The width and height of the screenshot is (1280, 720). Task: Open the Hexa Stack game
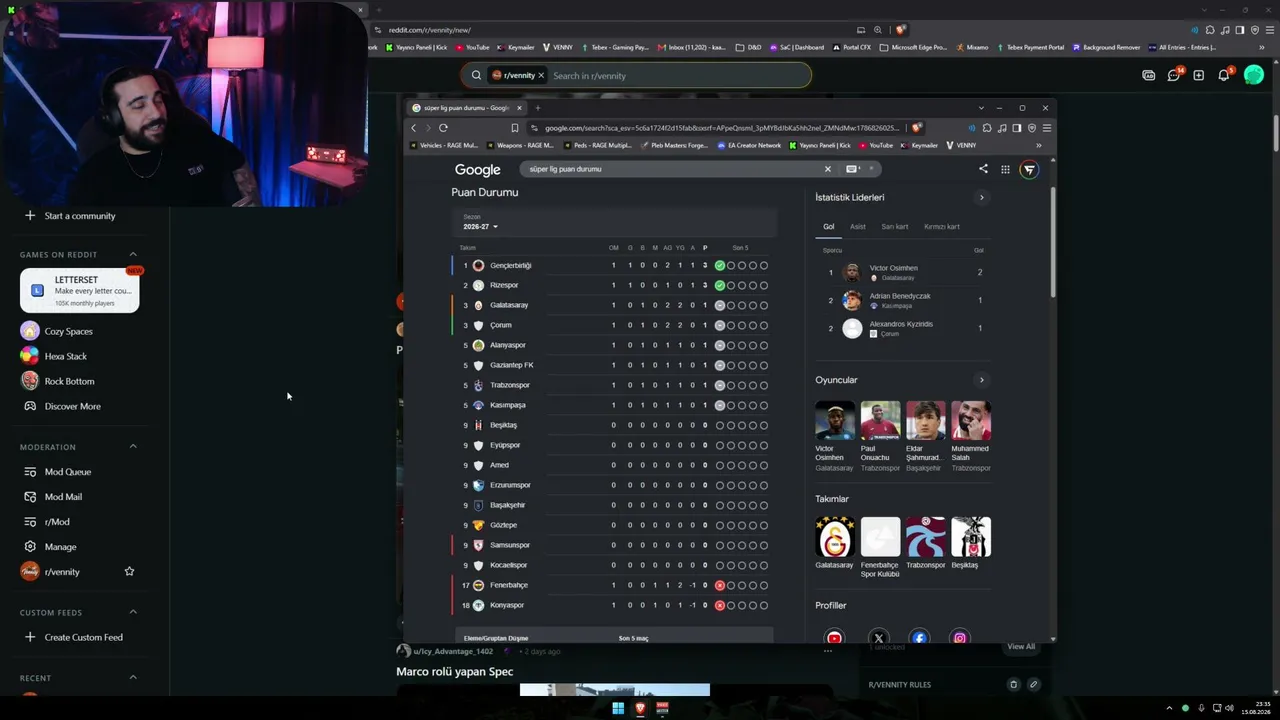66,356
